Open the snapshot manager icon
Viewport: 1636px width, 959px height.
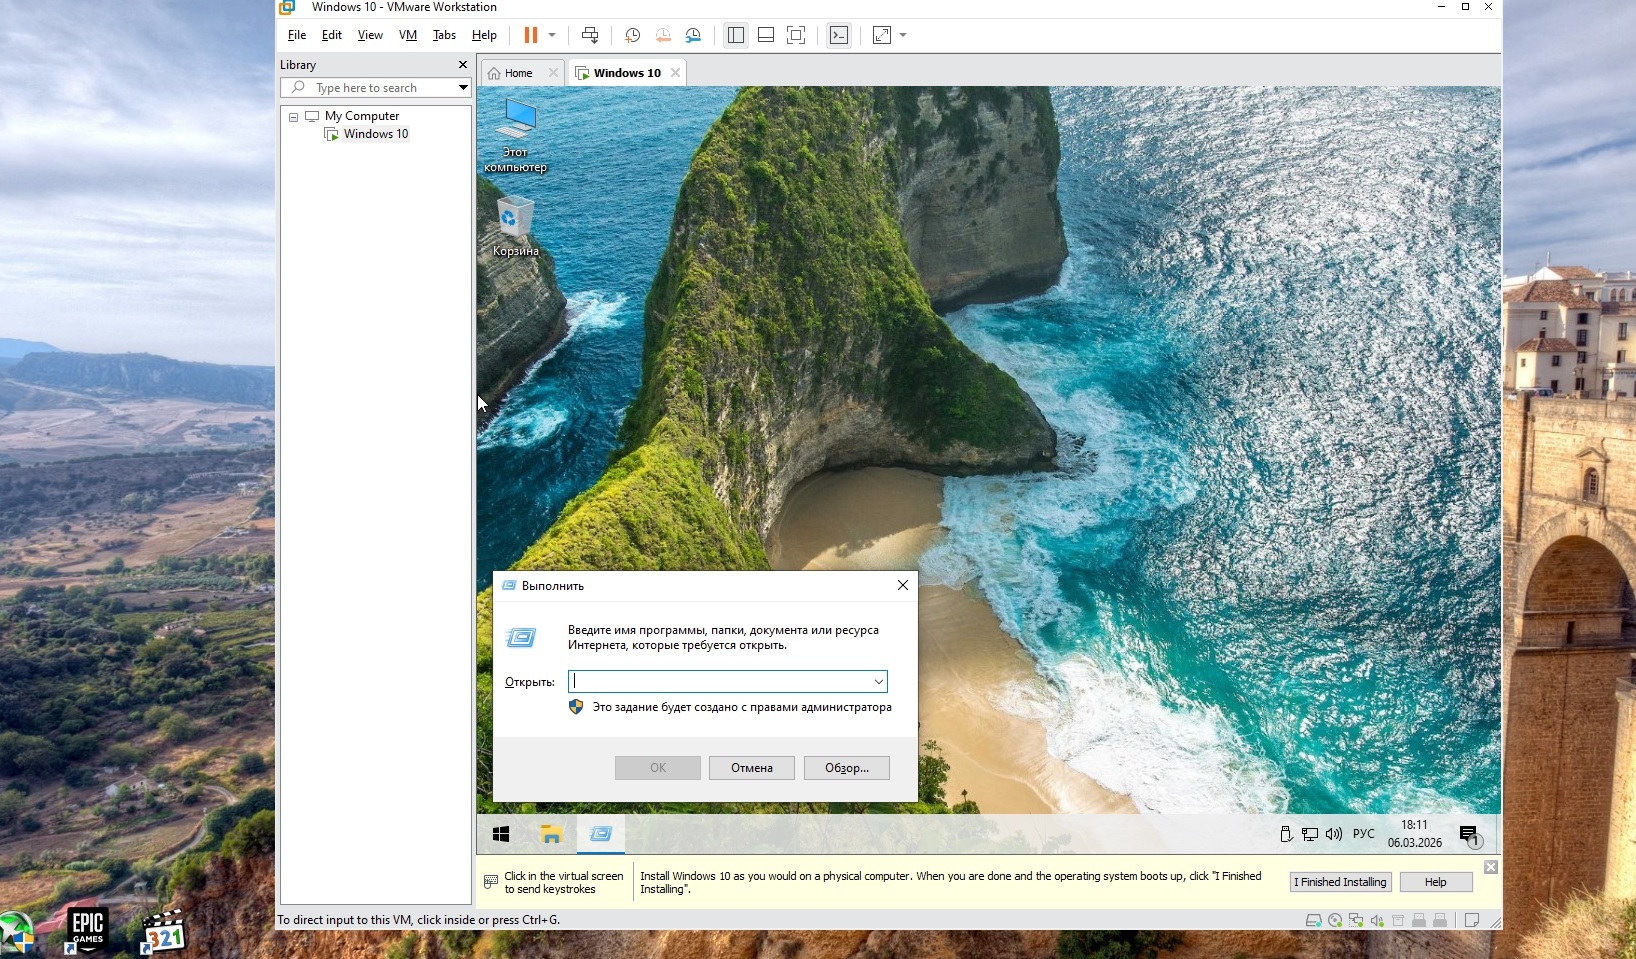pos(693,35)
